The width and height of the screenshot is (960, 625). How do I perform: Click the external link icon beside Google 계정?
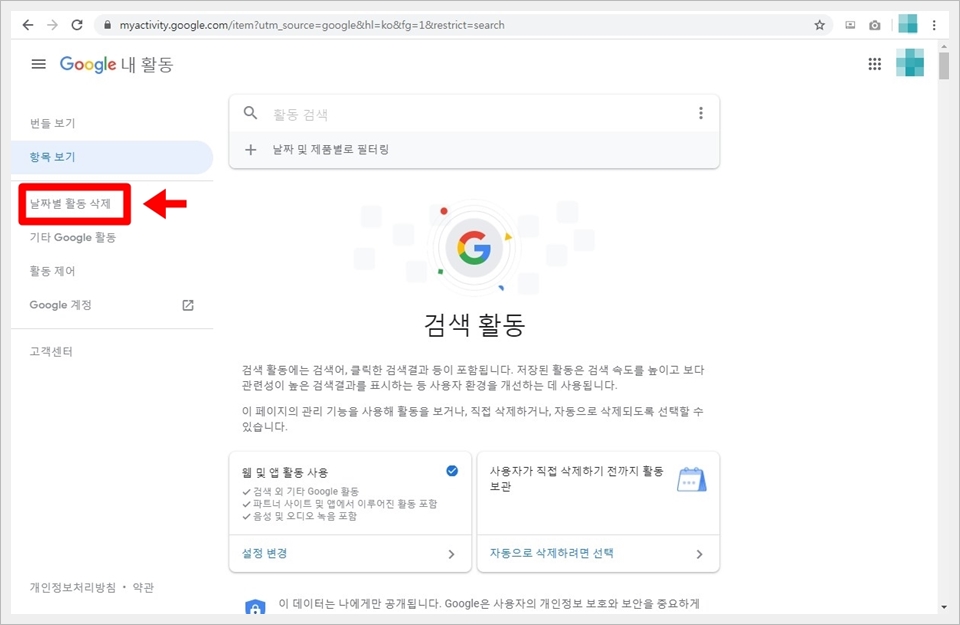point(188,305)
